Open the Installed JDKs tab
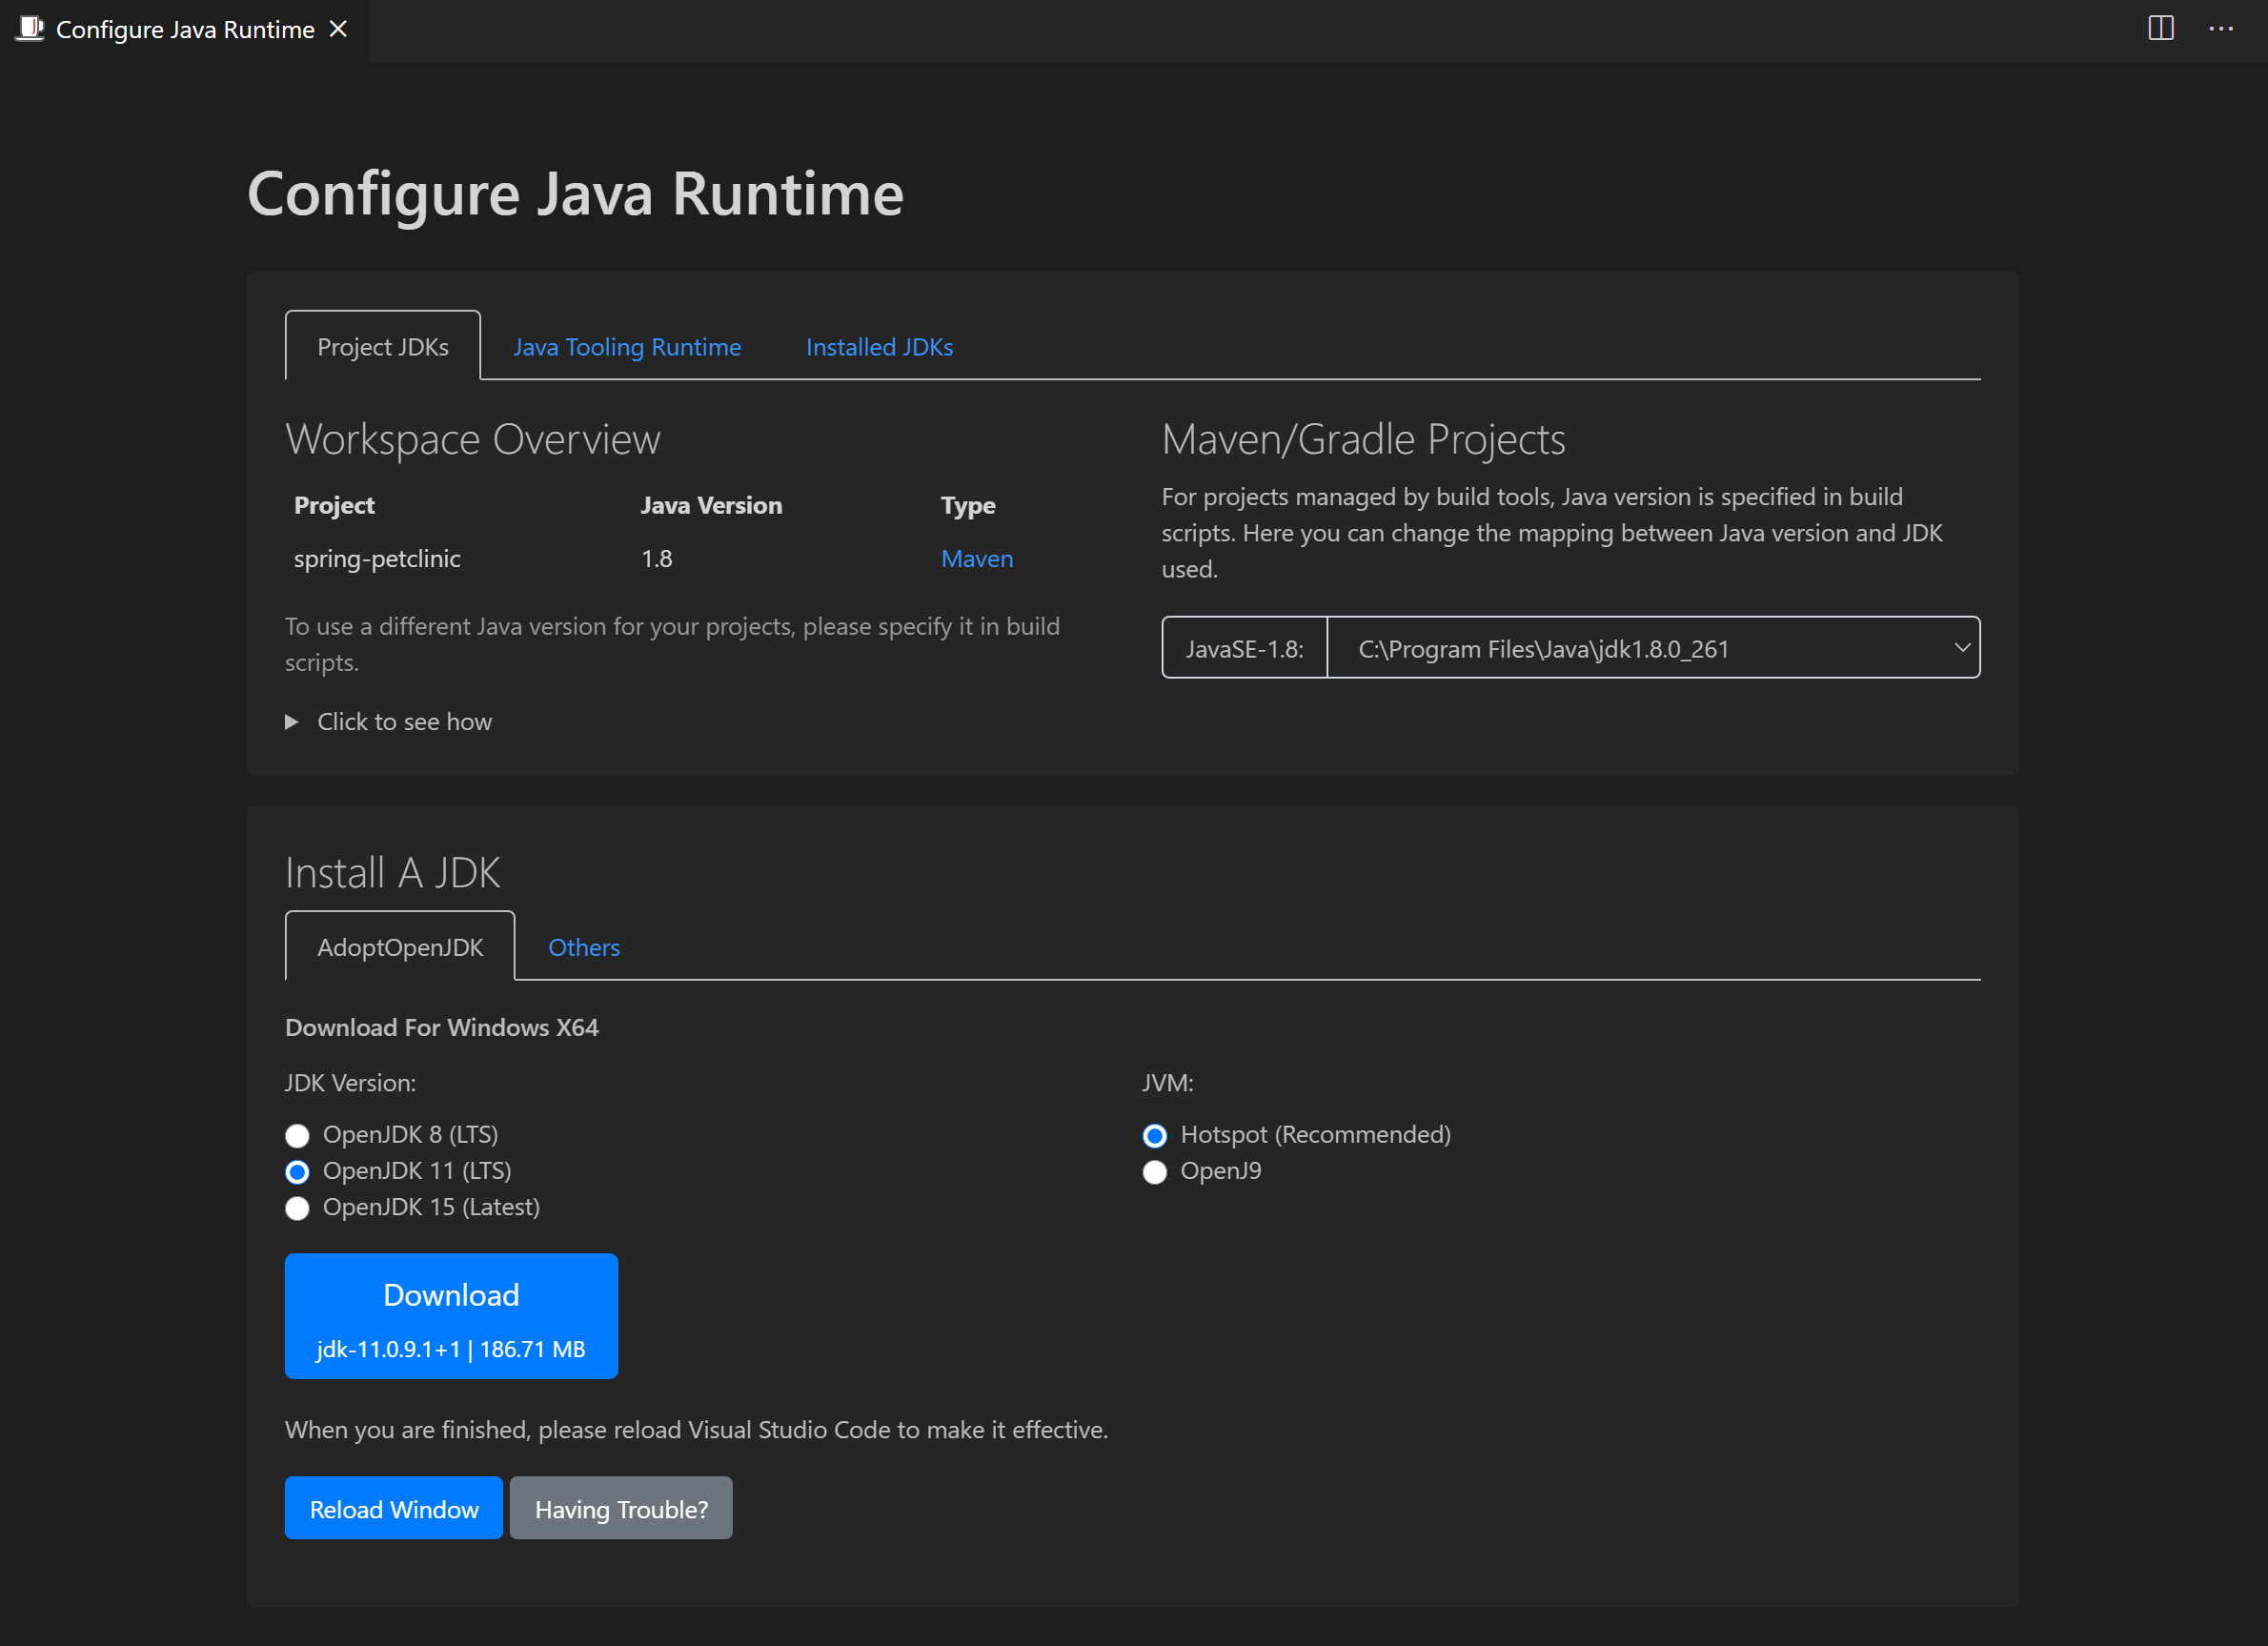This screenshot has height=1646, width=2268. click(x=879, y=347)
